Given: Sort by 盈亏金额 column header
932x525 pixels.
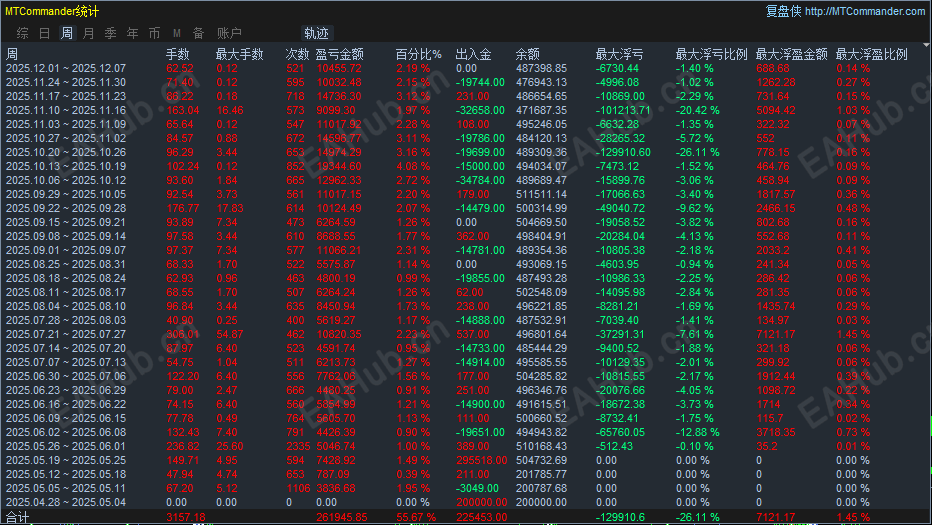Looking at the screenshot, I should pyautogui.click(x=339, y=54).
